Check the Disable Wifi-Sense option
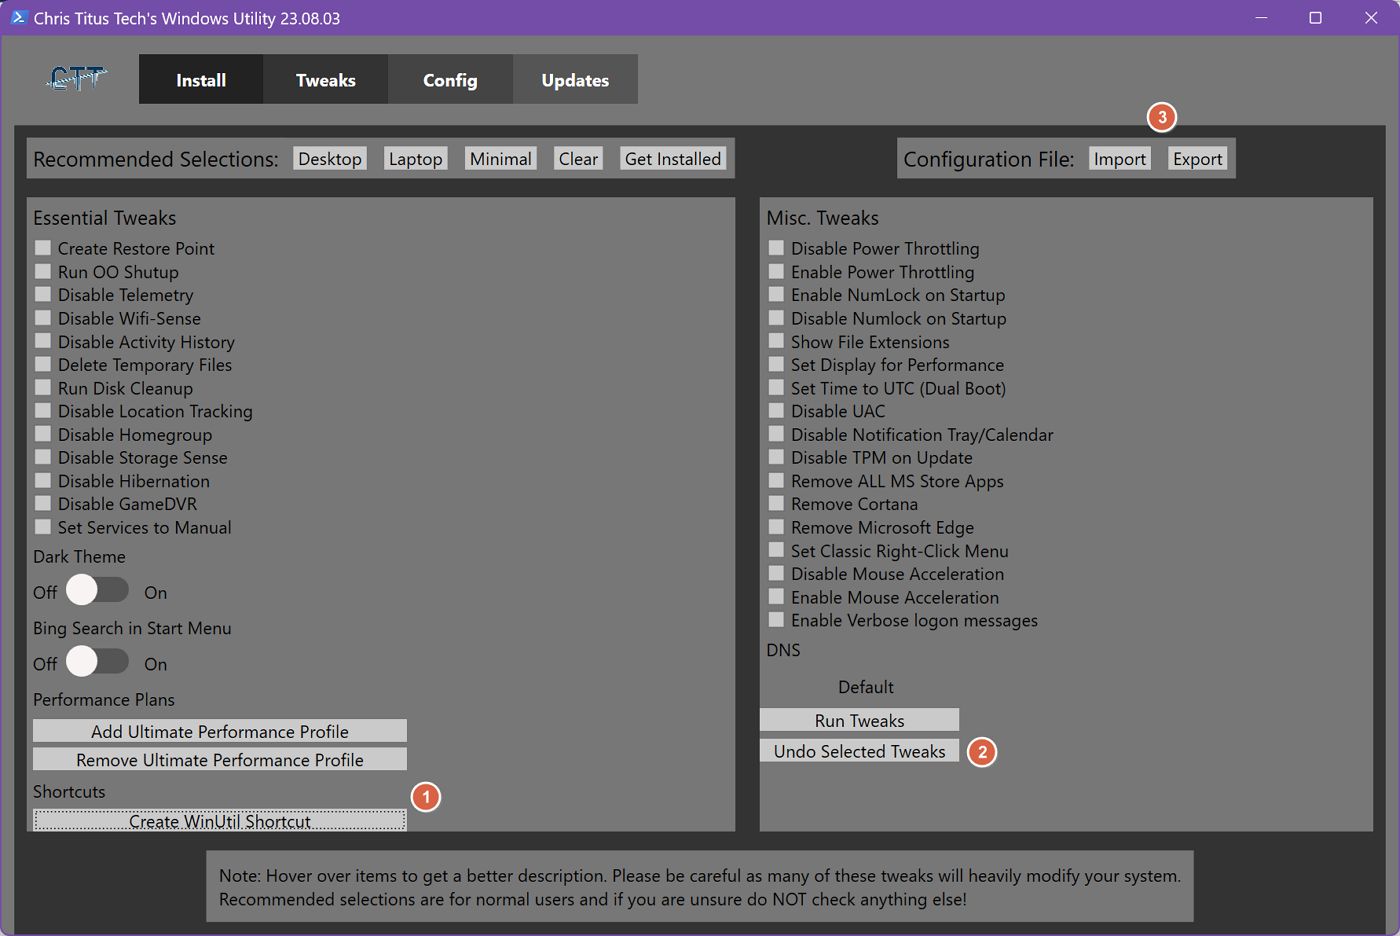1400x936 pixels. 43,318
